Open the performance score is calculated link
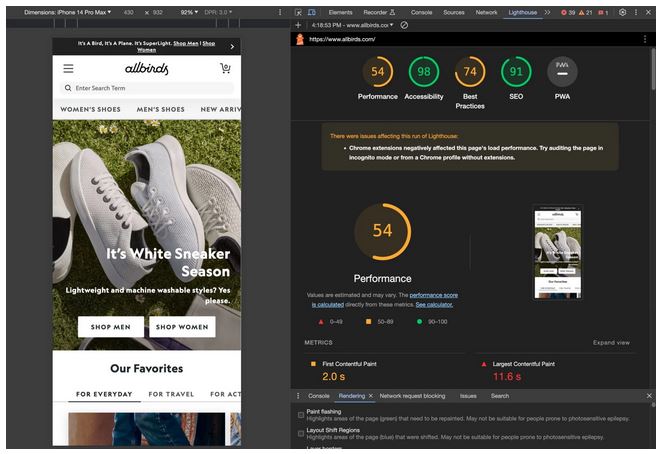This screenshot has height=454, width=661. pyautogui.click(x=385, y=300)
